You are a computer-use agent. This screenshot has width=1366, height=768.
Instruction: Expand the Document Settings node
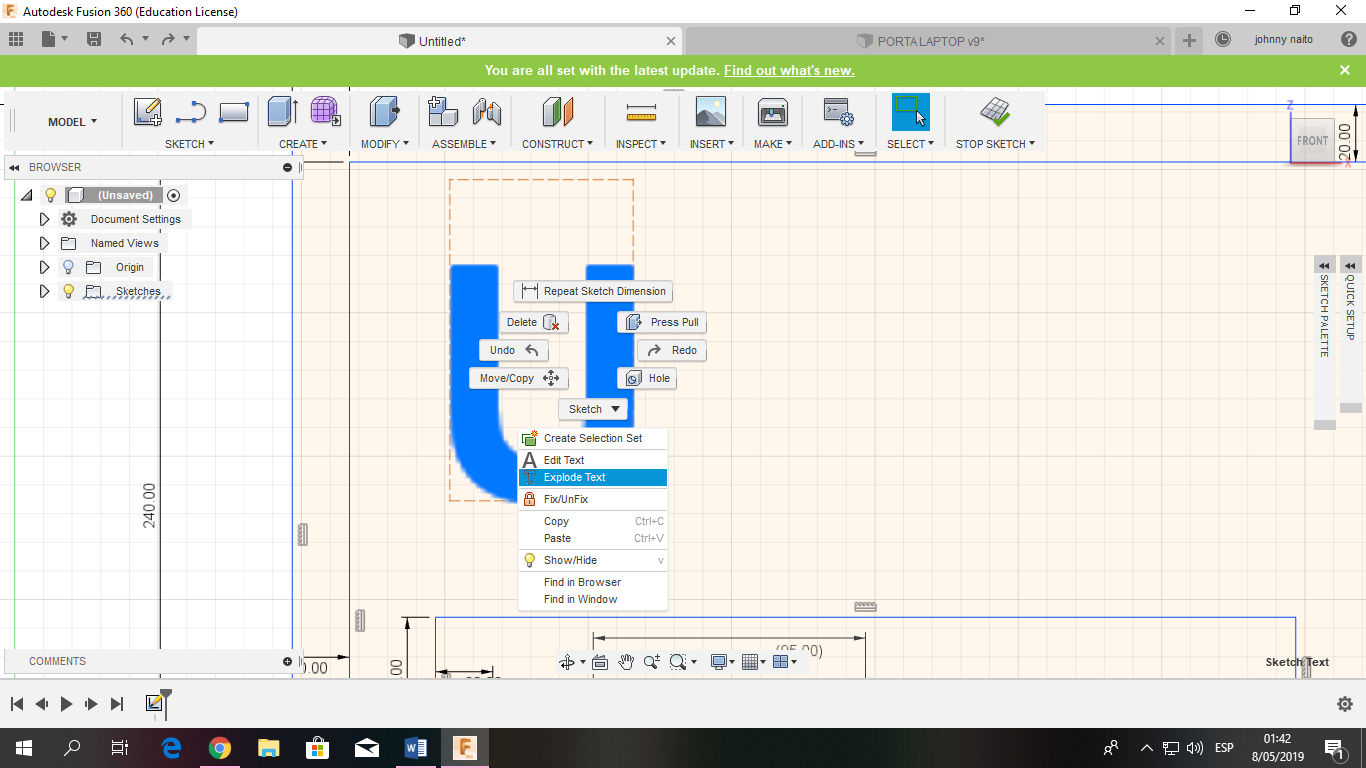(44, 219)
